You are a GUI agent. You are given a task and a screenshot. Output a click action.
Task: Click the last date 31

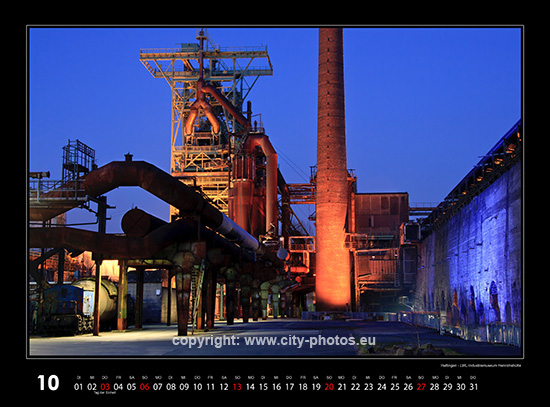pos(474,387)
